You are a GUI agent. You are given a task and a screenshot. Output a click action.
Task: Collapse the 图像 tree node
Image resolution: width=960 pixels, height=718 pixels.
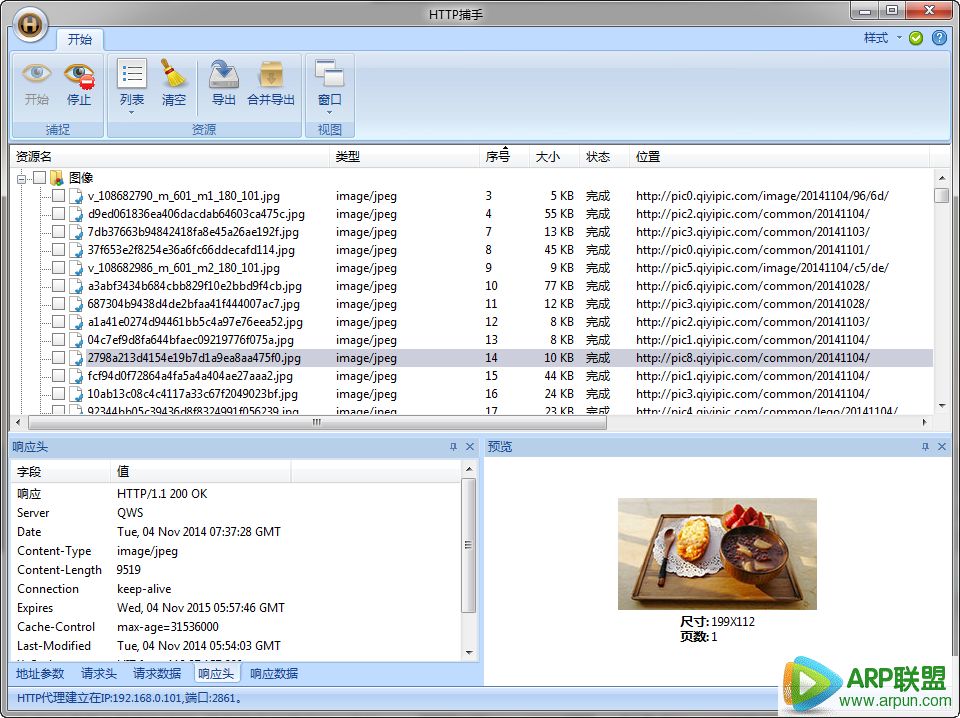[x=21, y=178]
